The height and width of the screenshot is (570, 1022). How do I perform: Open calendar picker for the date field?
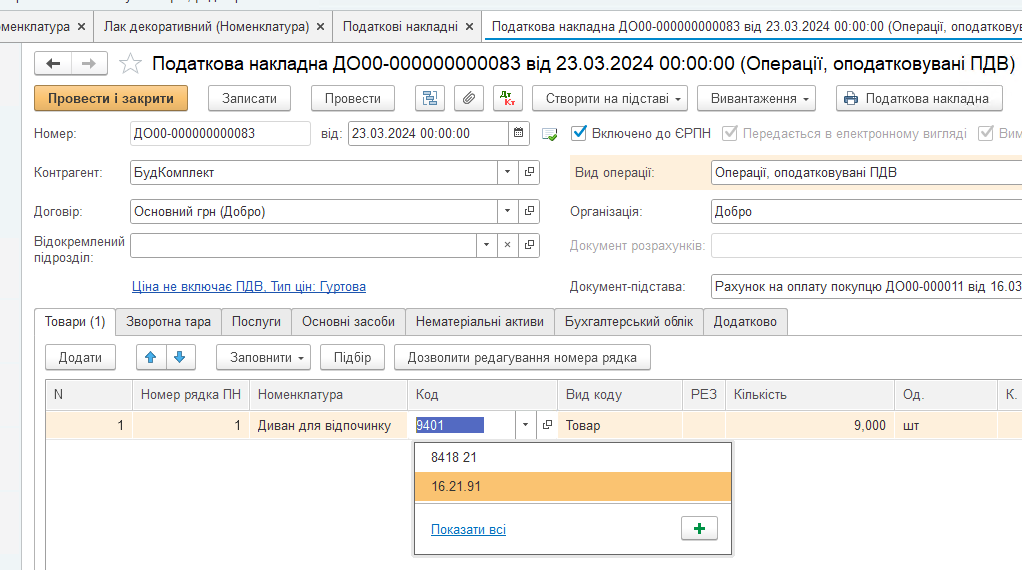pos(518,134)
